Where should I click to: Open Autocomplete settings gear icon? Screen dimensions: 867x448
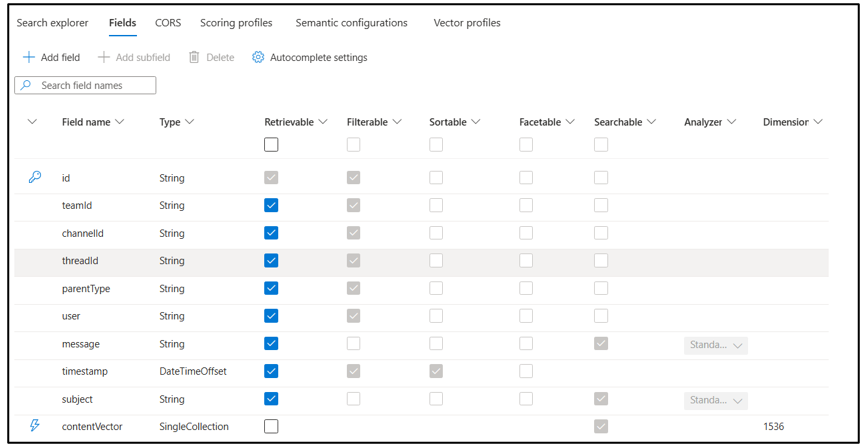pyautogui.click(x=258, y=57)
